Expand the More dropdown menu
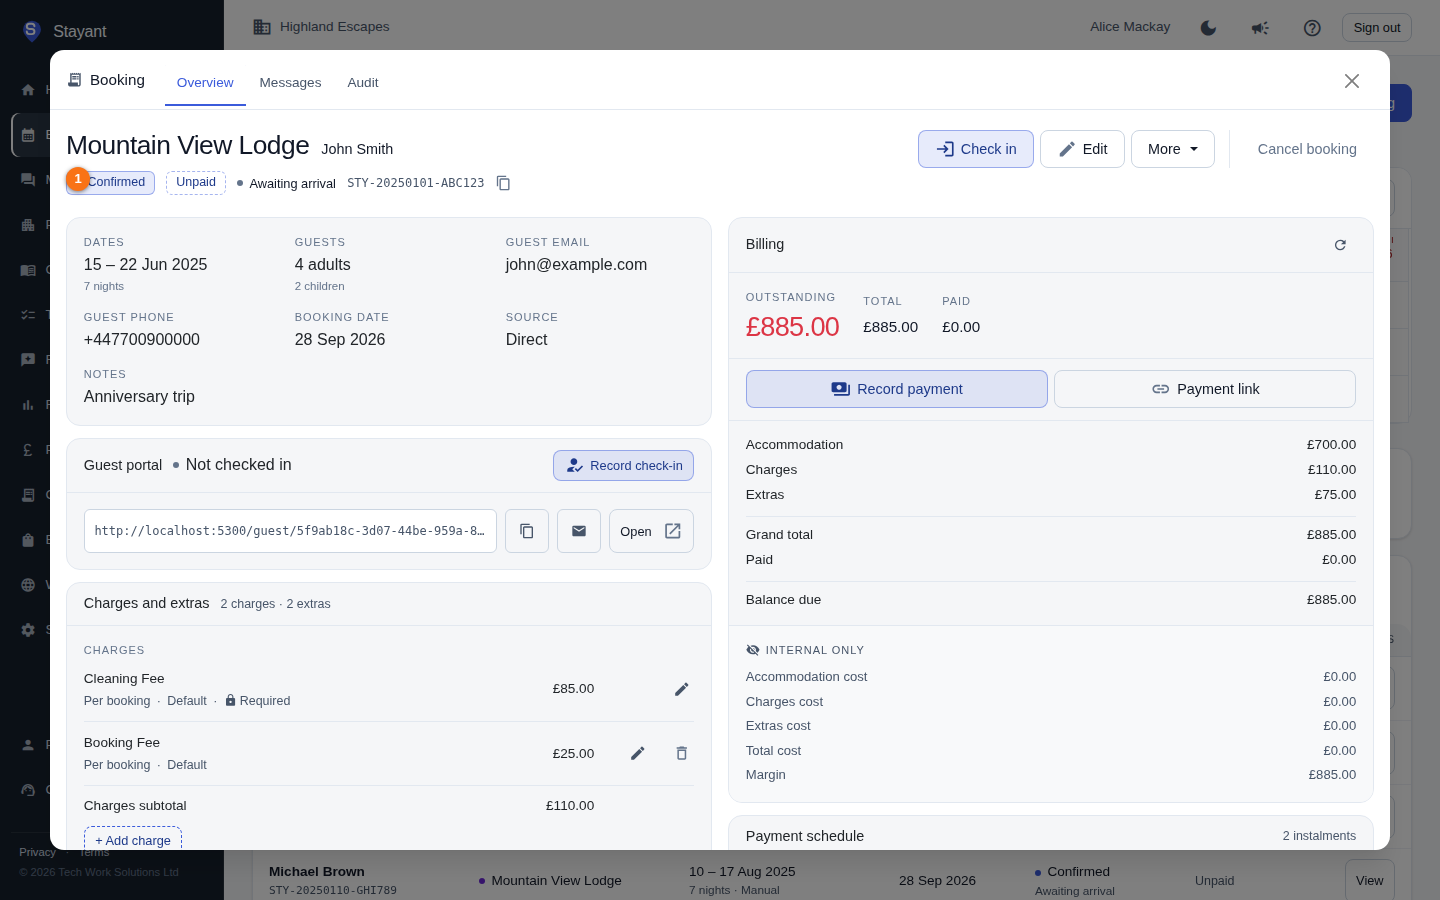This screenshot has width=1440, height=900. (1173, 149)
